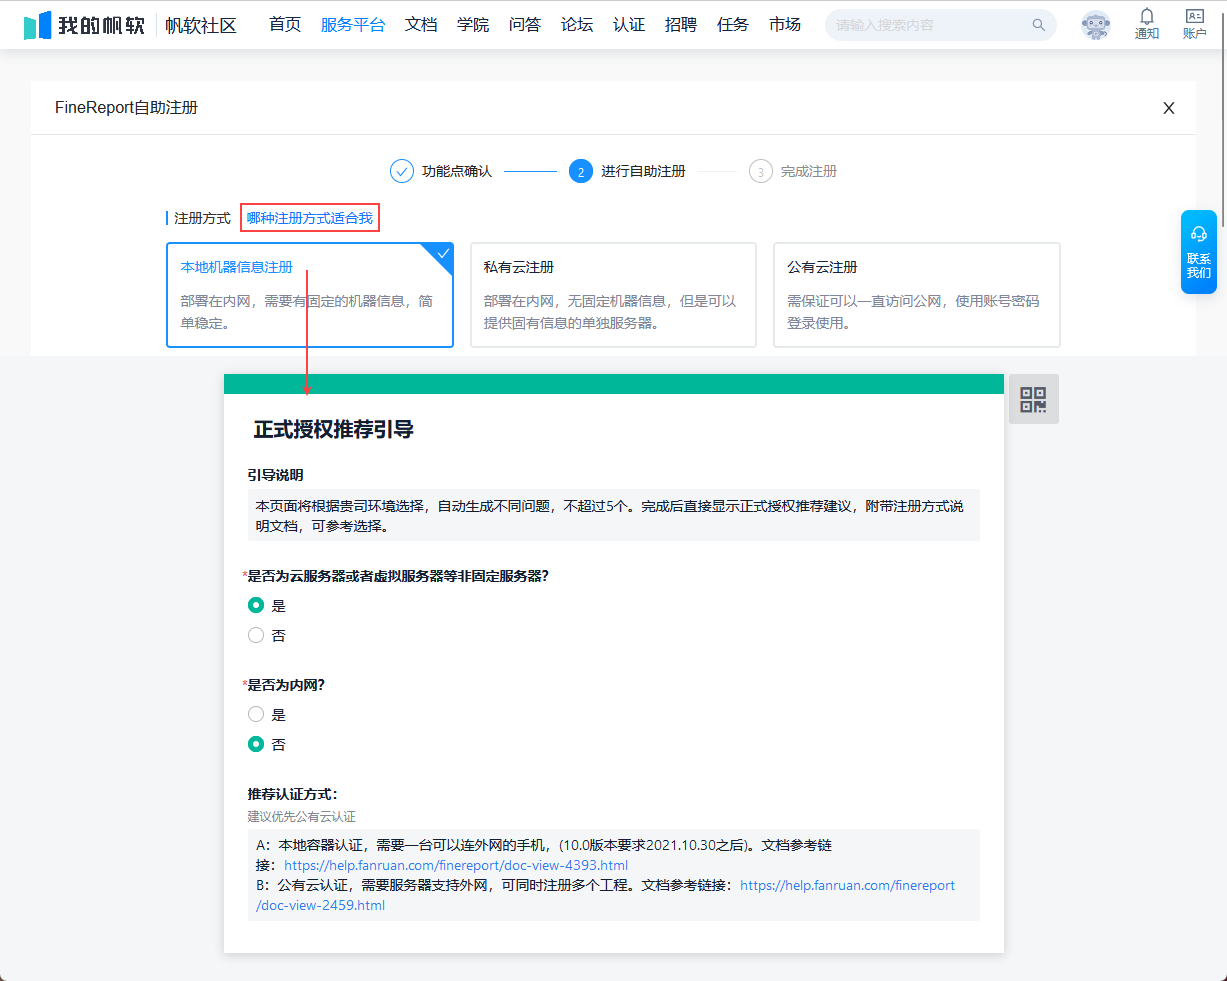Viewport: 1227px width, 981px height.
Task: Click the 推荐认证方式 label
Action: pyautogui.click(x=293, y=794)
